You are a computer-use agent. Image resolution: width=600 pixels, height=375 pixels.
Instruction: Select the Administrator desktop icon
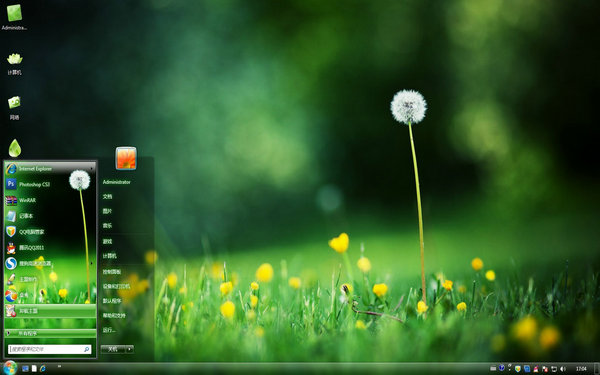pos(14,17)
